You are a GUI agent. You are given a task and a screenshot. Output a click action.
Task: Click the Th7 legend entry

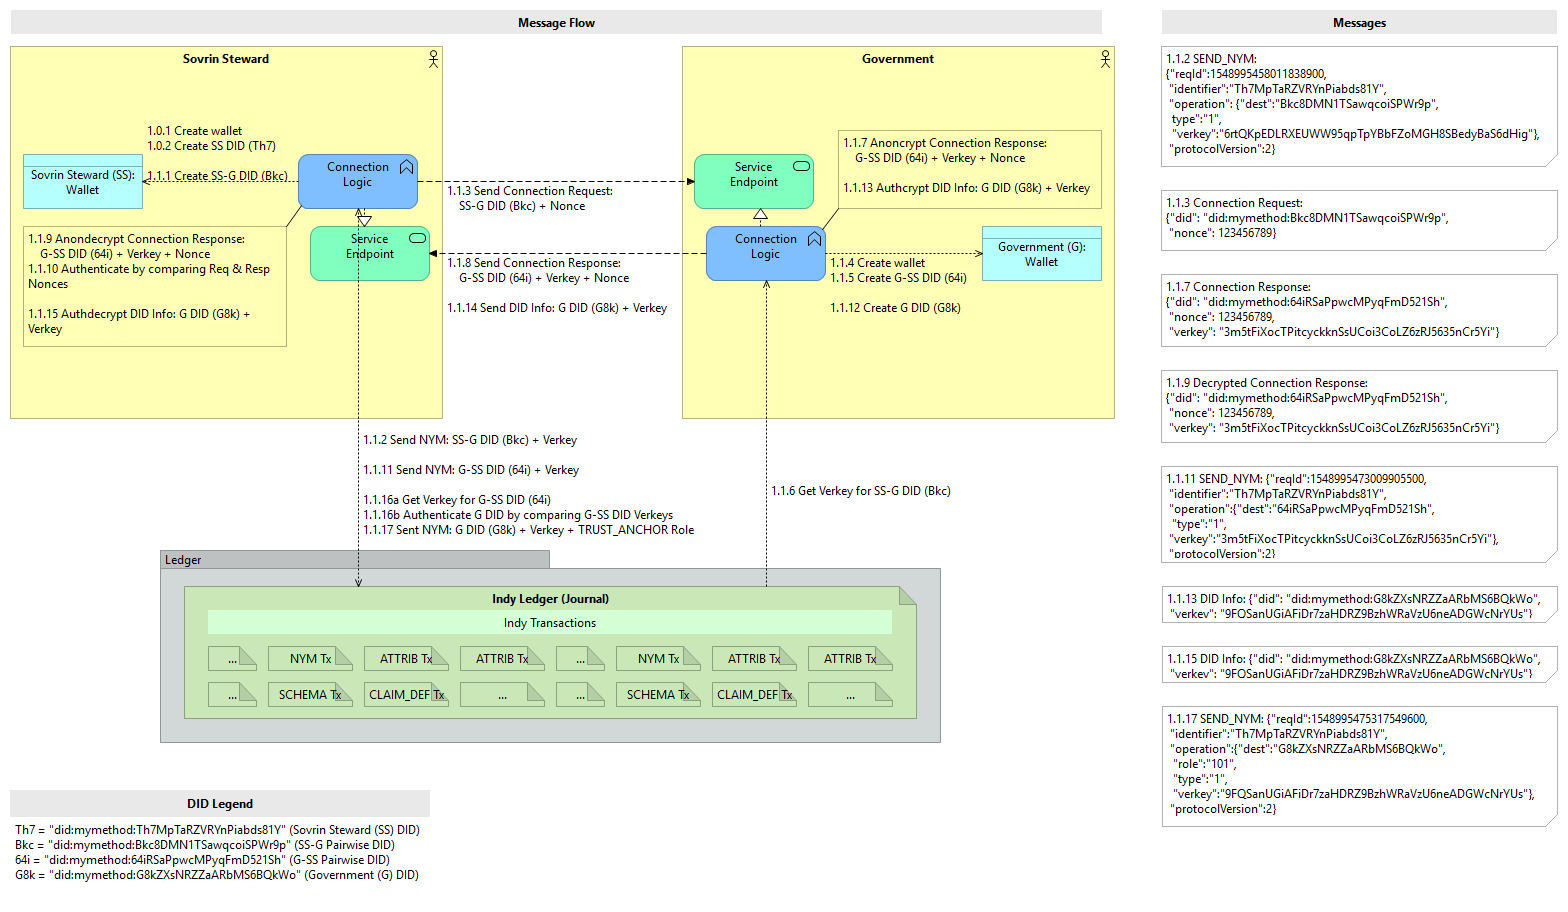click(217, 830)
